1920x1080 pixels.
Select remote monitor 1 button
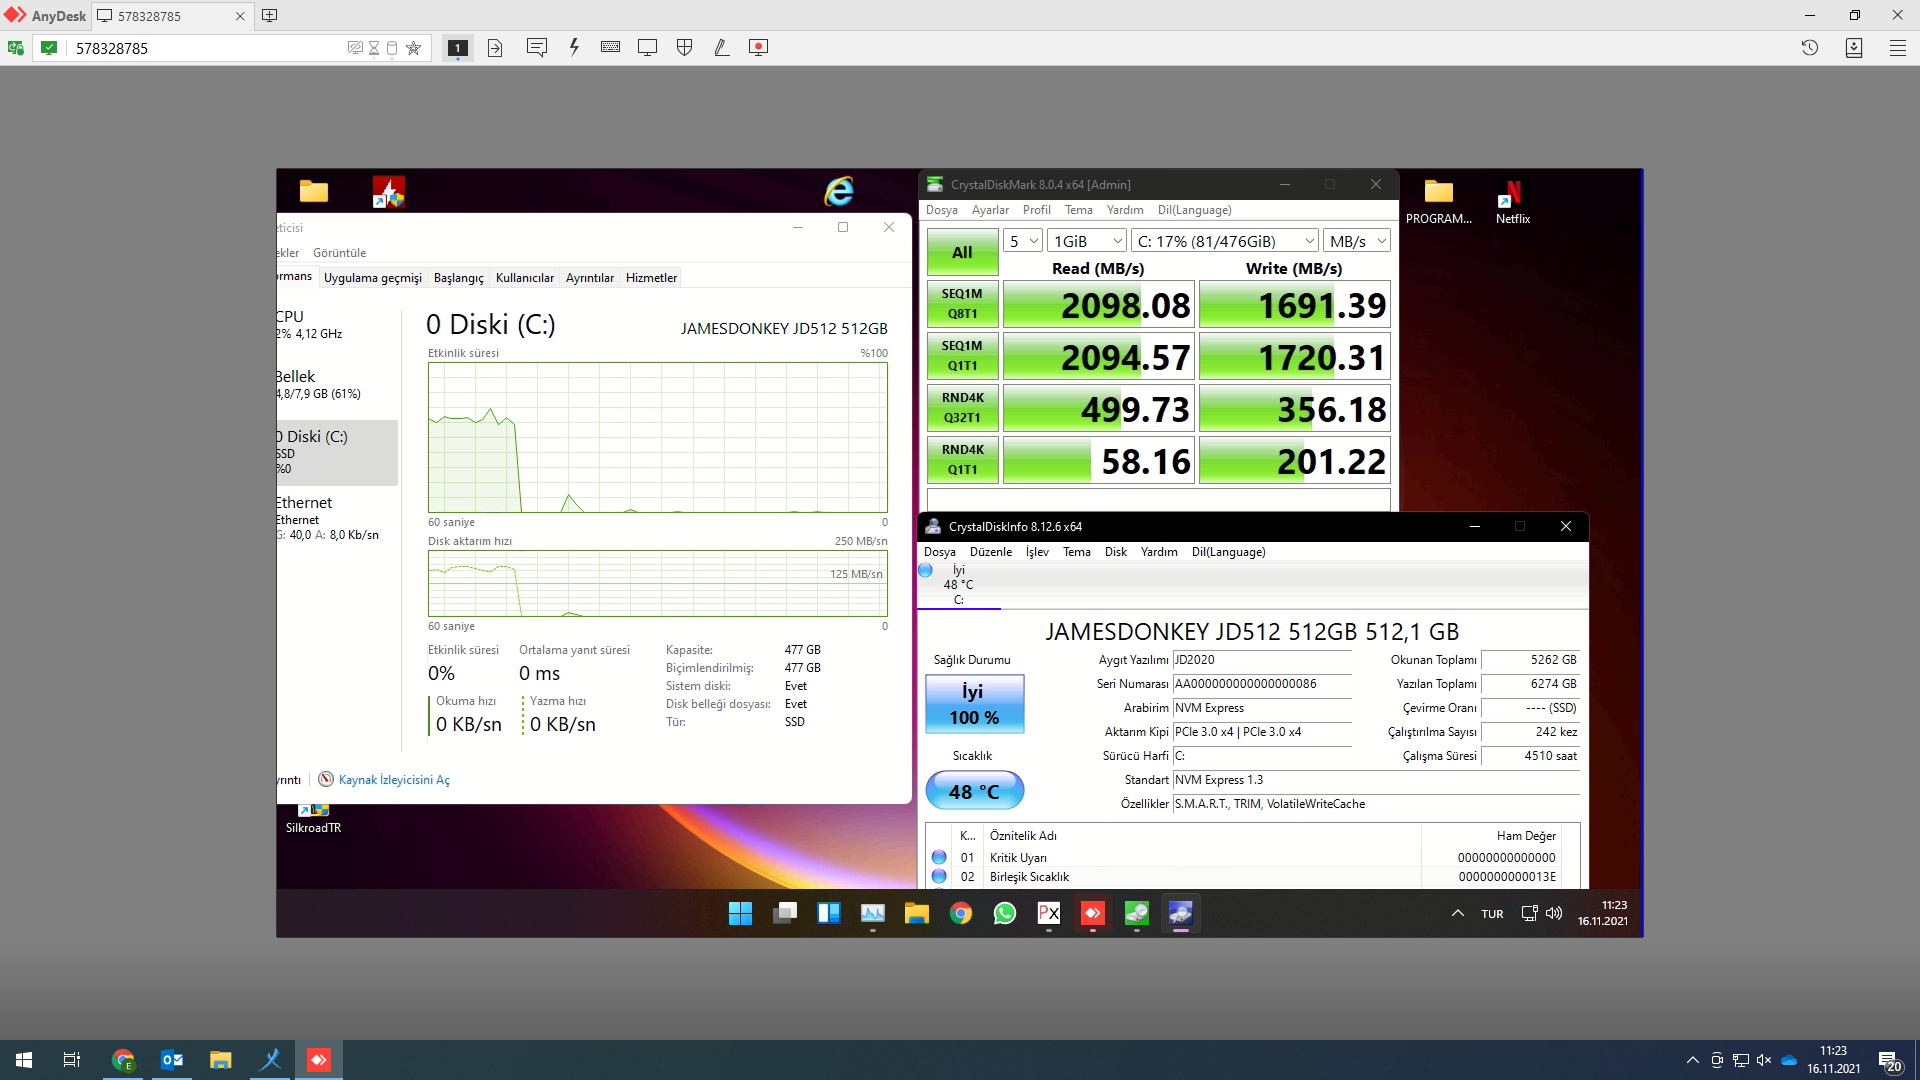click(458, 48)
